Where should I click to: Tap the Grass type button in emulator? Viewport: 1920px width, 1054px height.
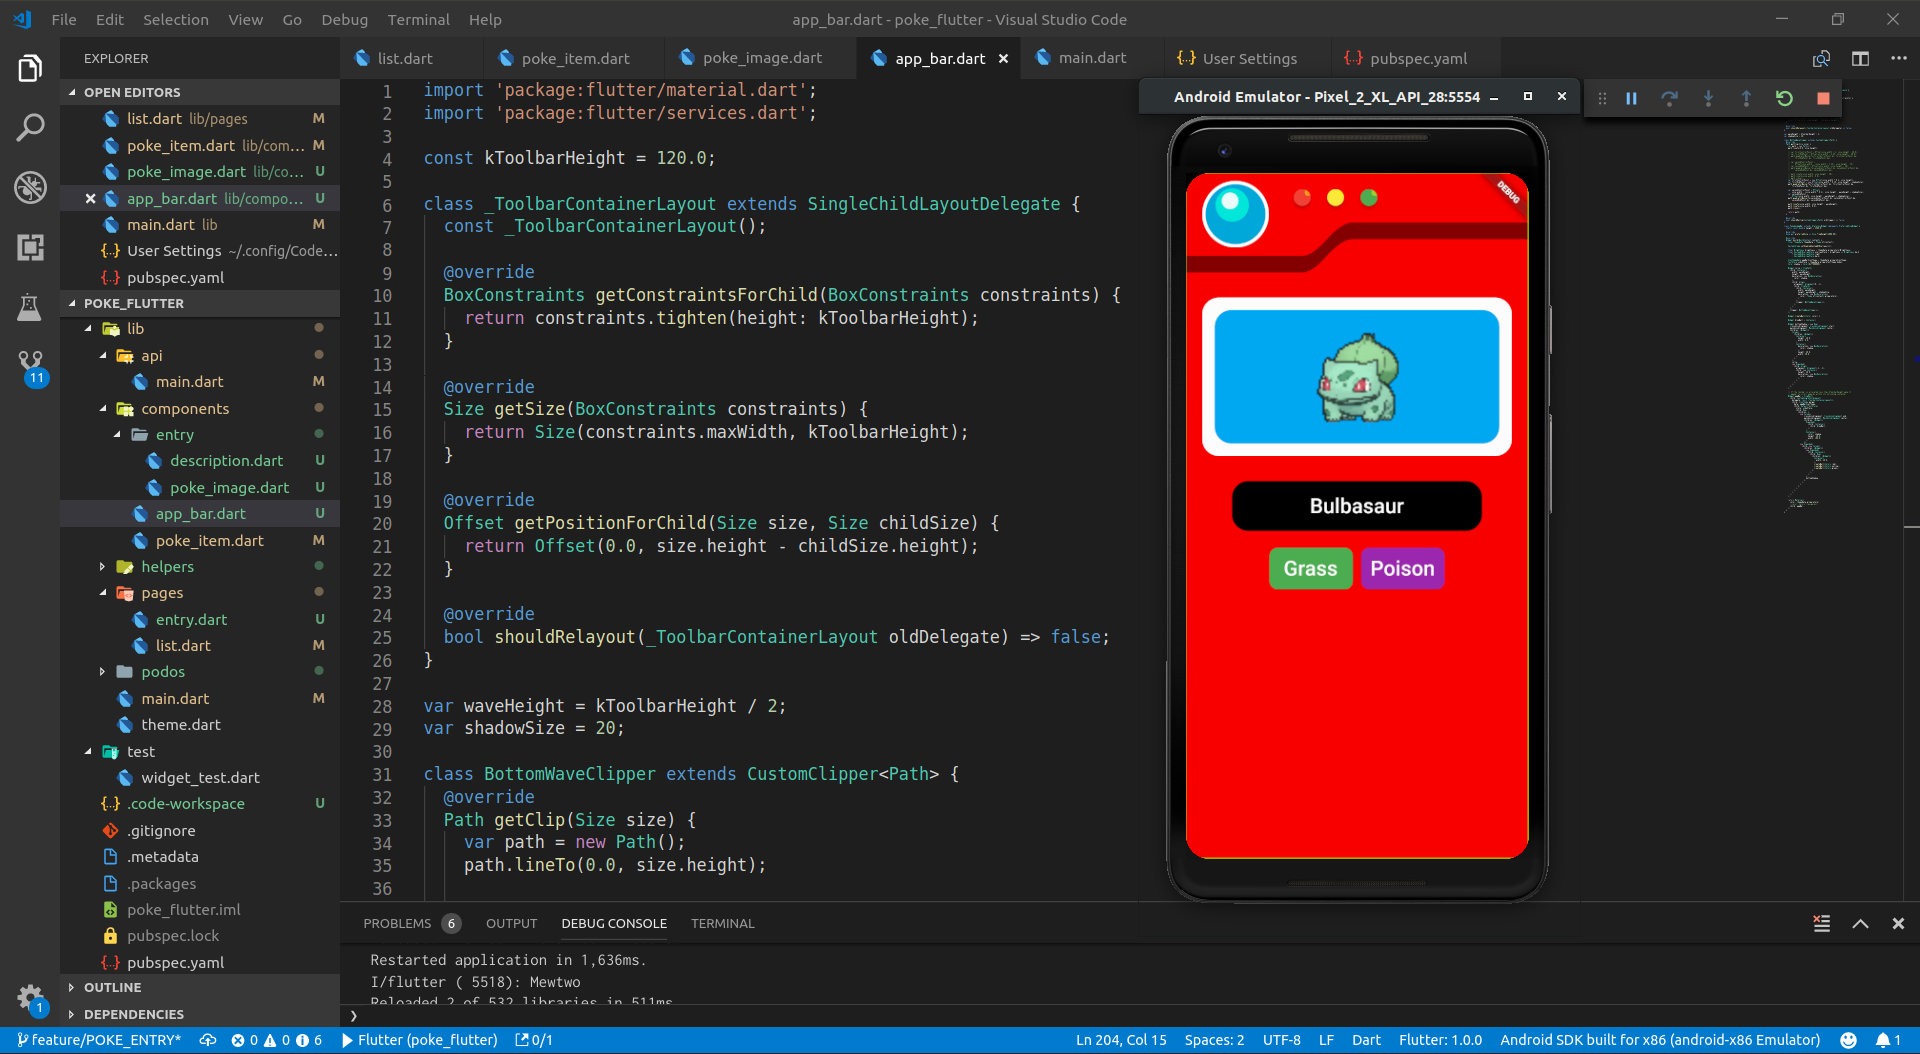click(x=1310, y=569)
